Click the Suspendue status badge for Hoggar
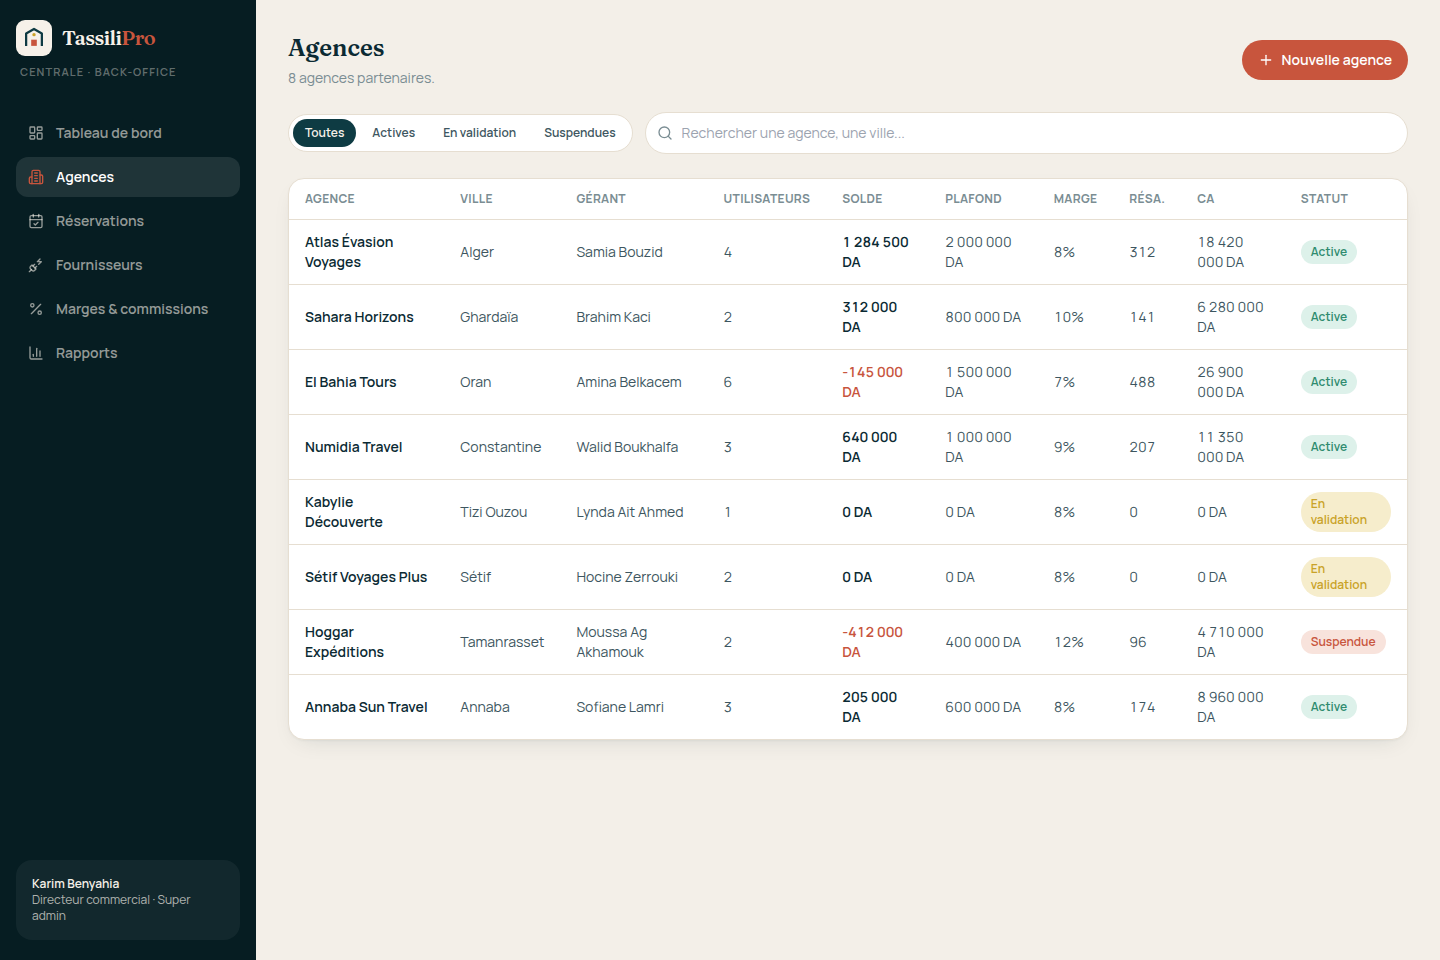 1343,642
